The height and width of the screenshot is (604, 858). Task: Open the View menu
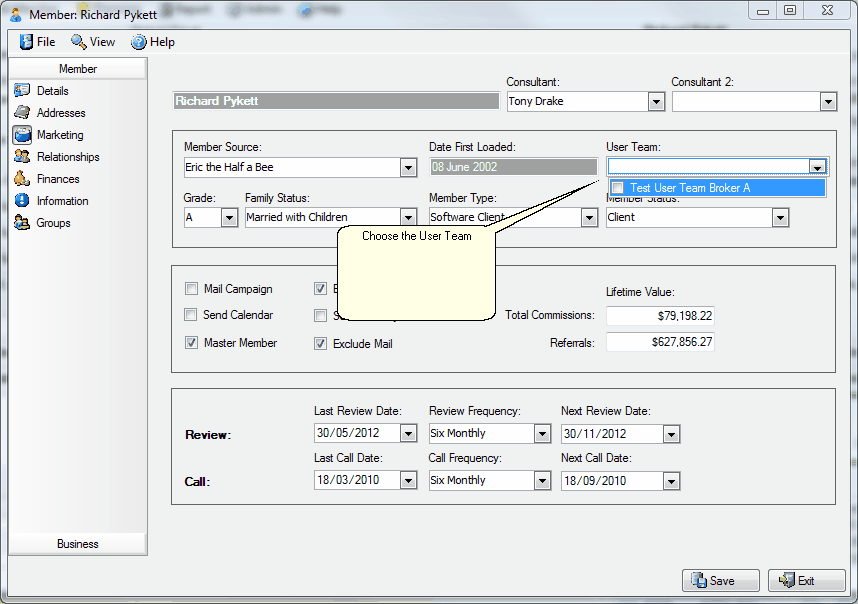(x=93, y=42)
